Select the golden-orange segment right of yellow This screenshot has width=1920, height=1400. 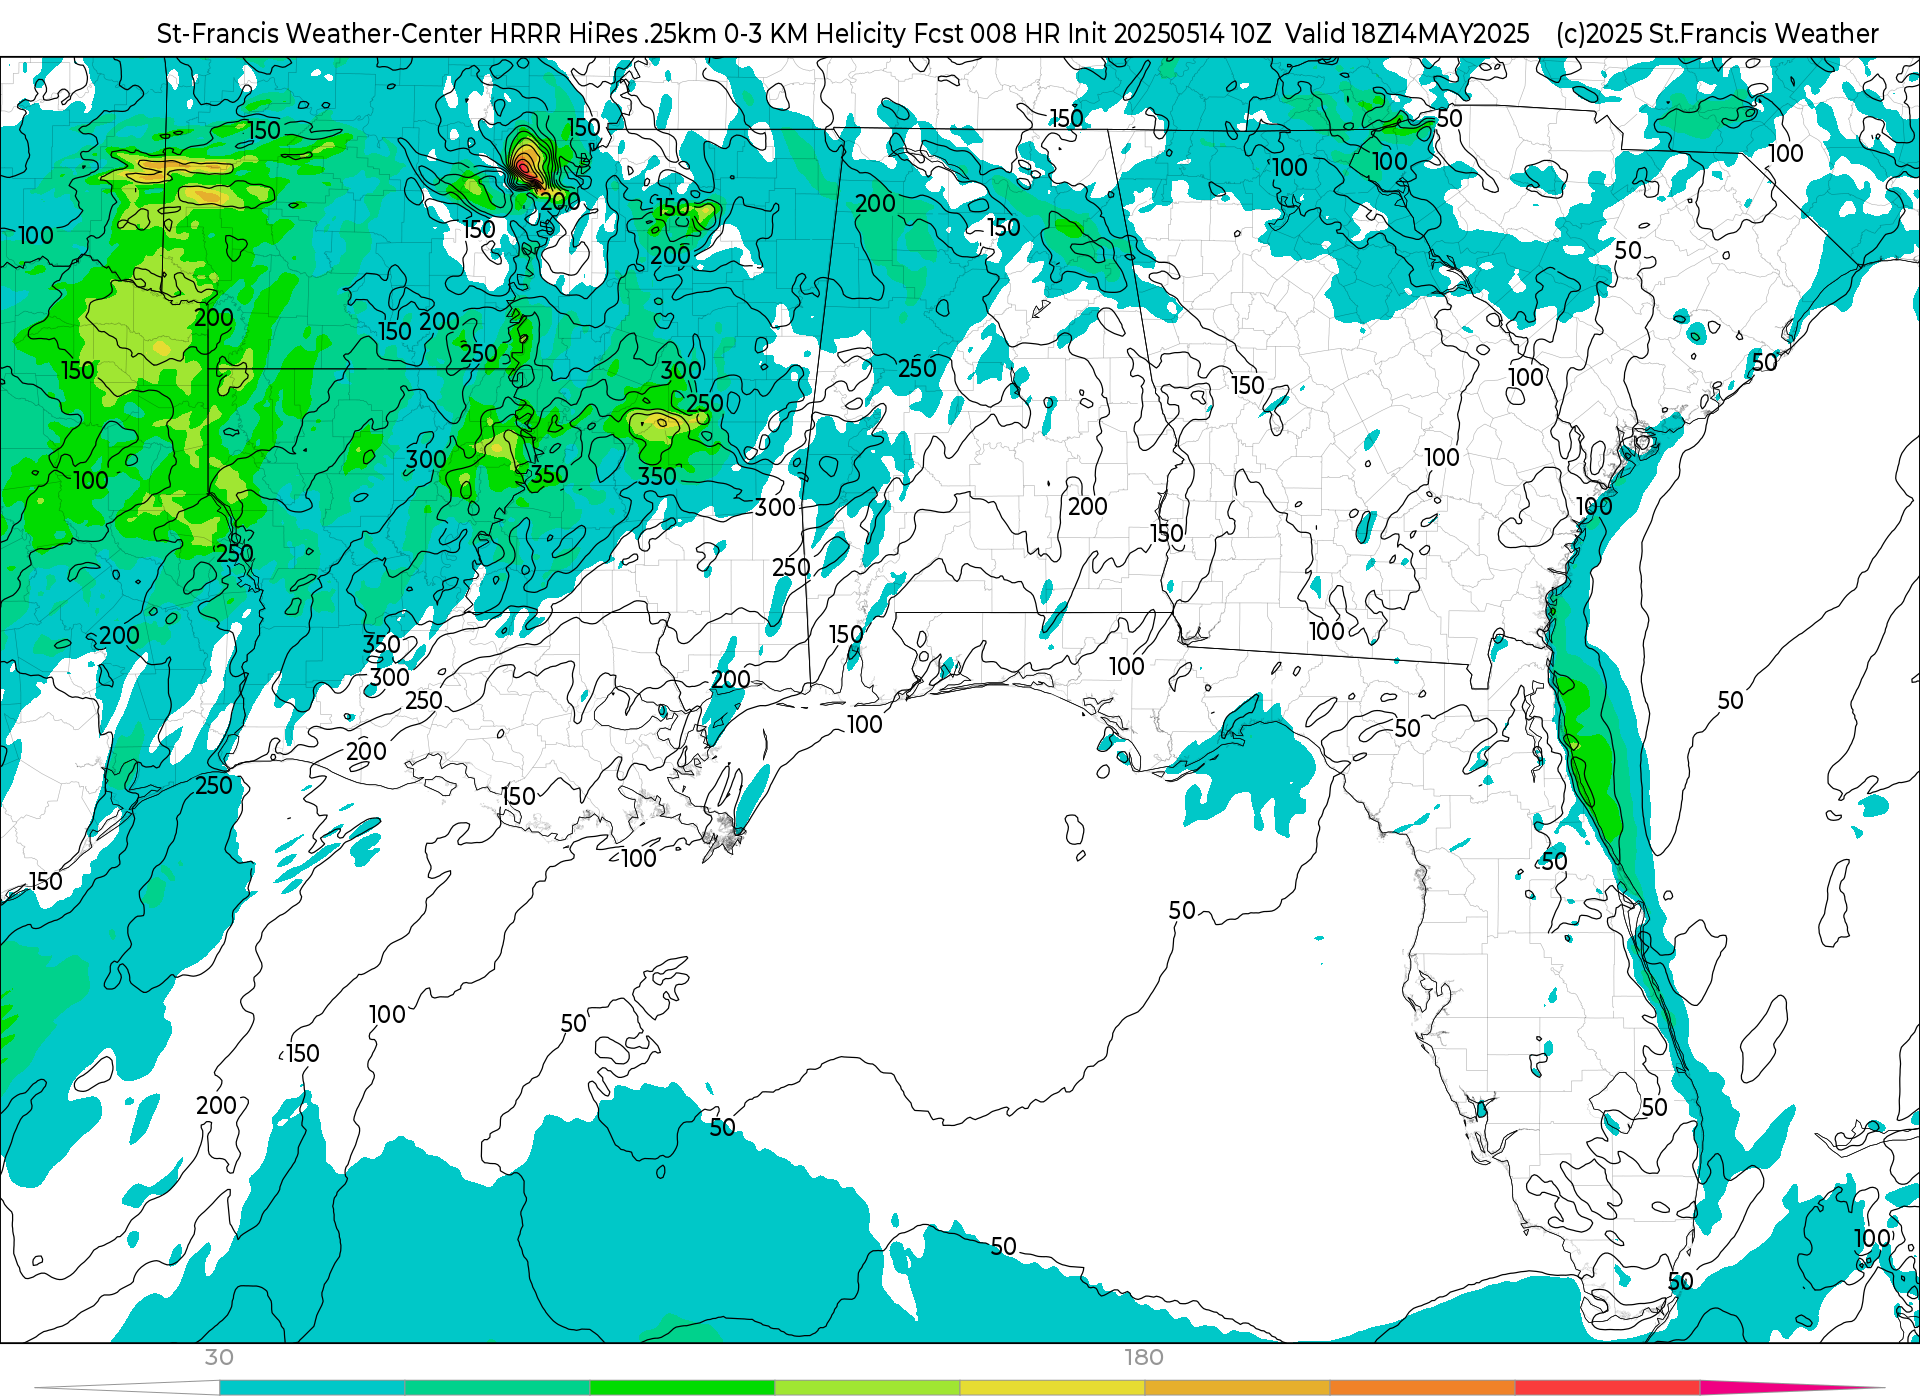pyautogui.click(x=1237, y=1388)
